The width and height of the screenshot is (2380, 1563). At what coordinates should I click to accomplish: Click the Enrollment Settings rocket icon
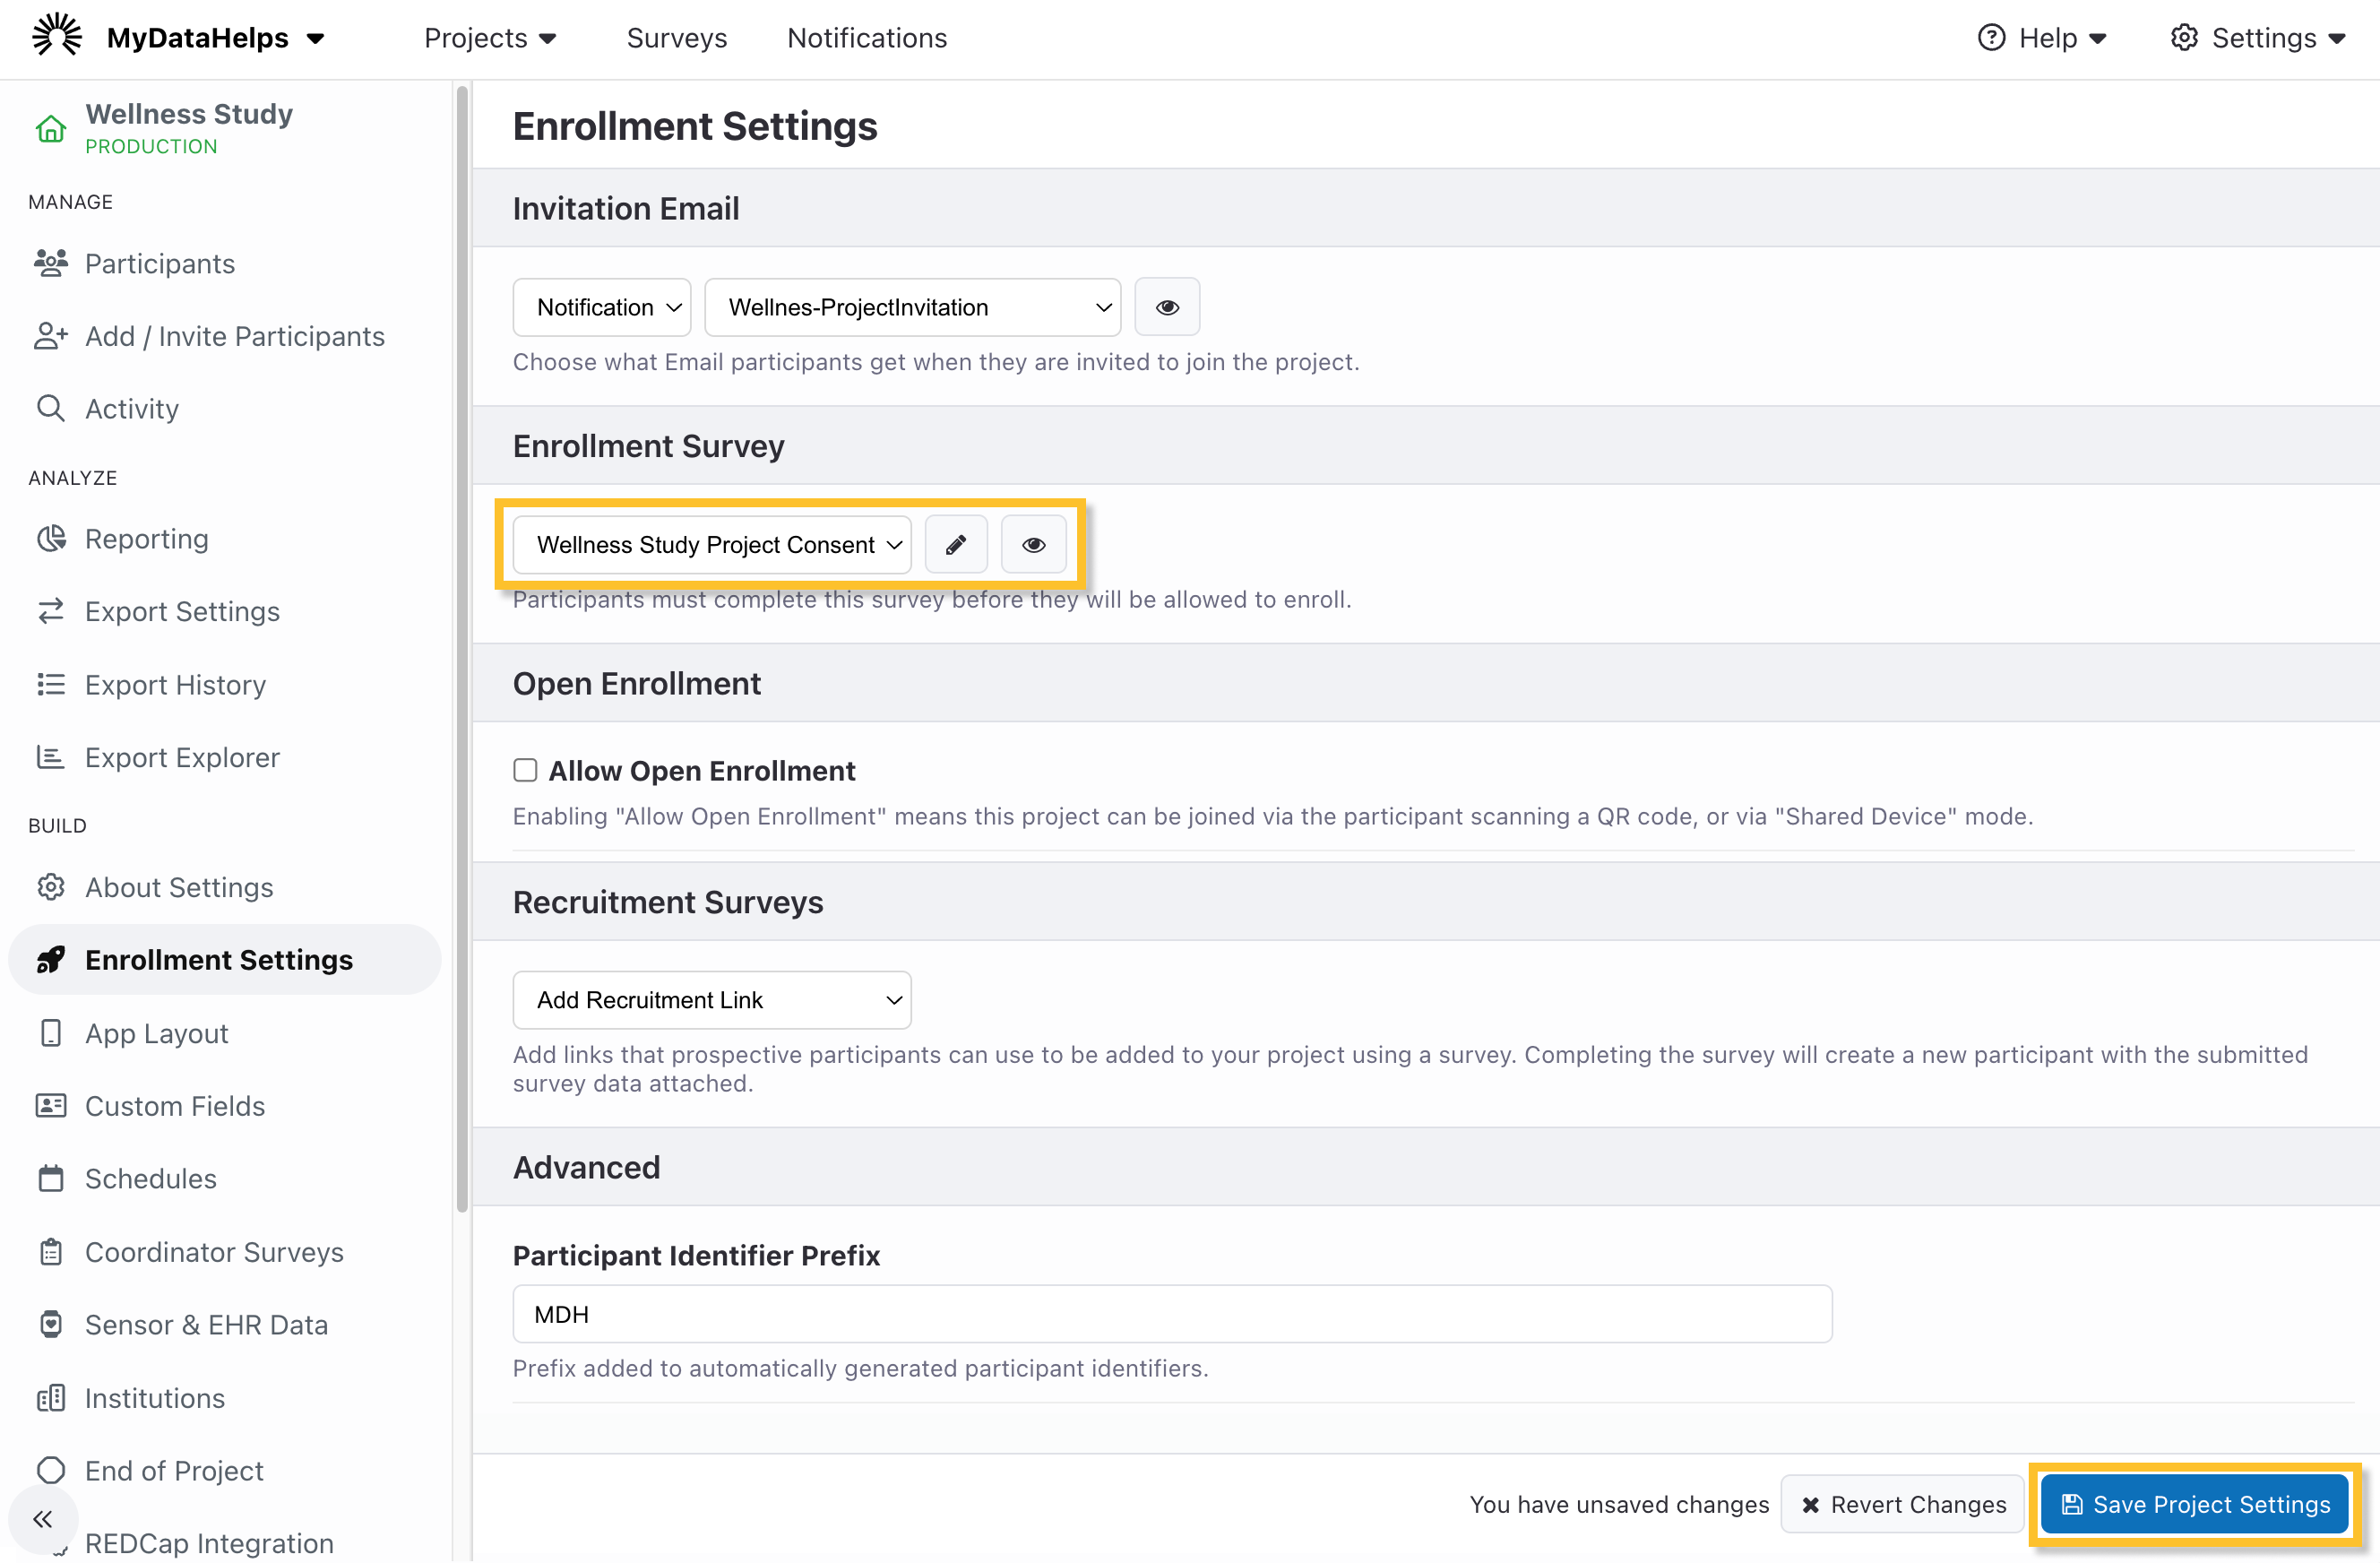point(50,960)
